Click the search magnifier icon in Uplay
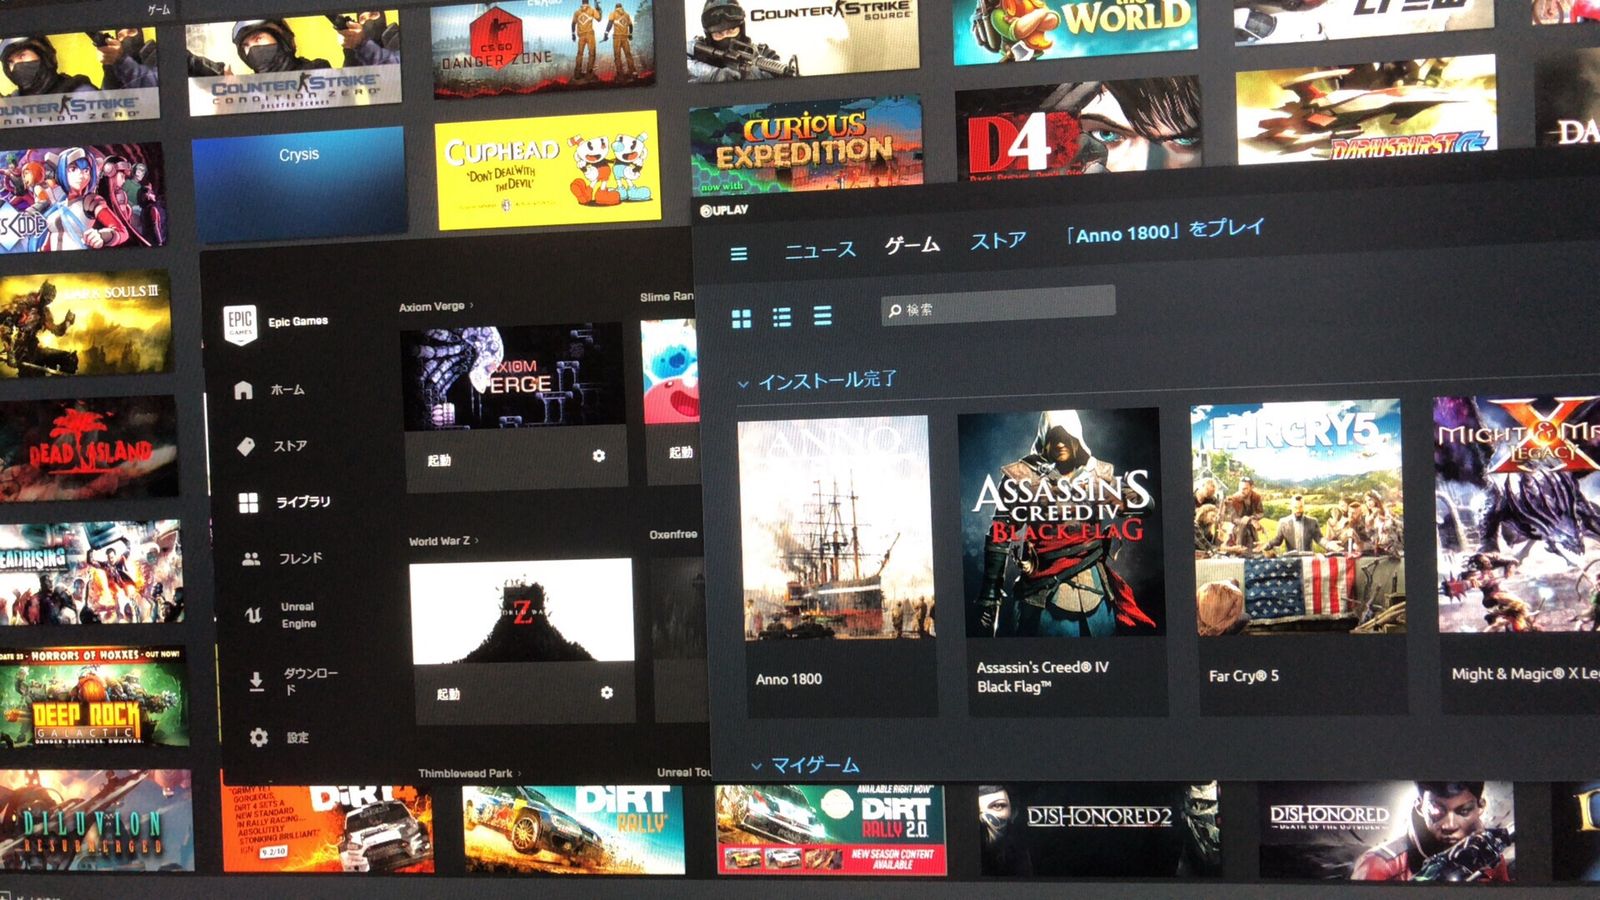Viewport: 1600px width, 900px height. [894, 311]
